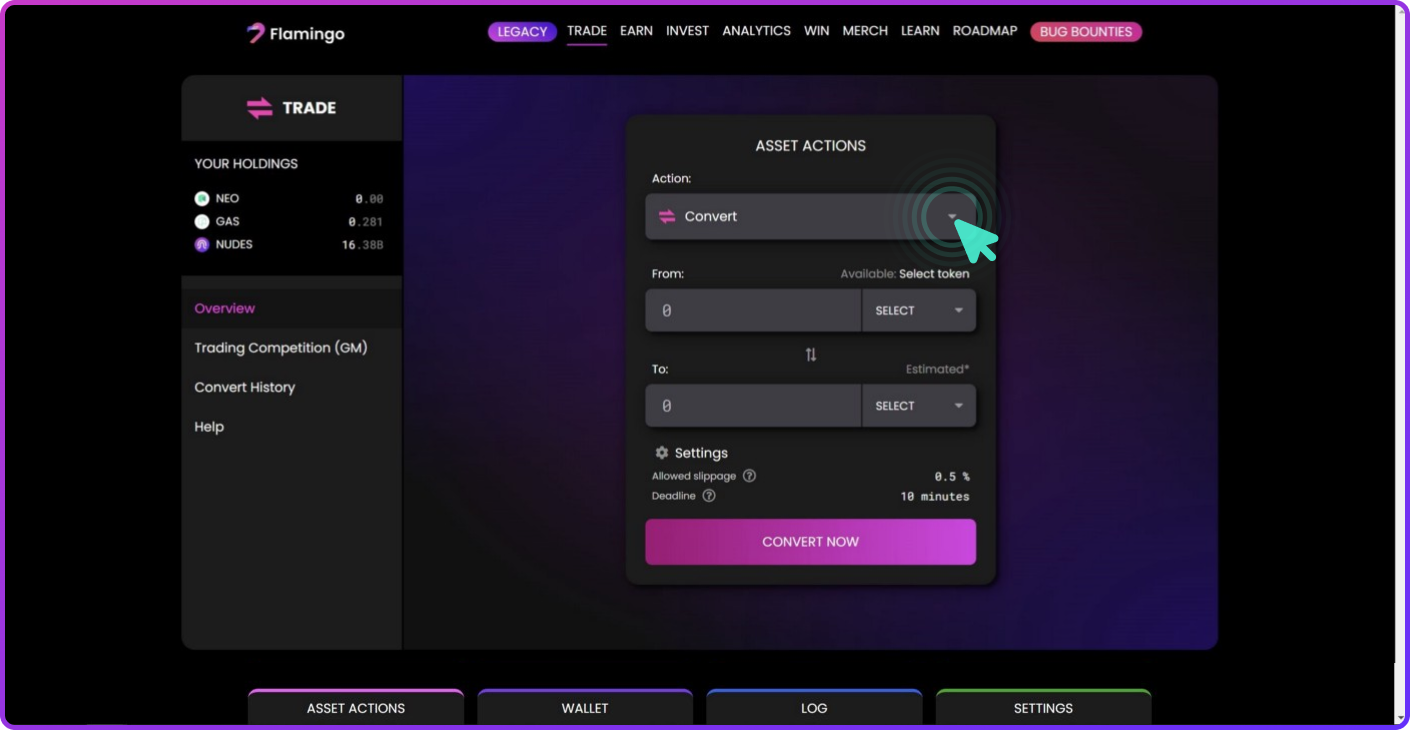Select Overview in the sidebar
This screenshot has width=1410, height=730.
coord(292,308)
